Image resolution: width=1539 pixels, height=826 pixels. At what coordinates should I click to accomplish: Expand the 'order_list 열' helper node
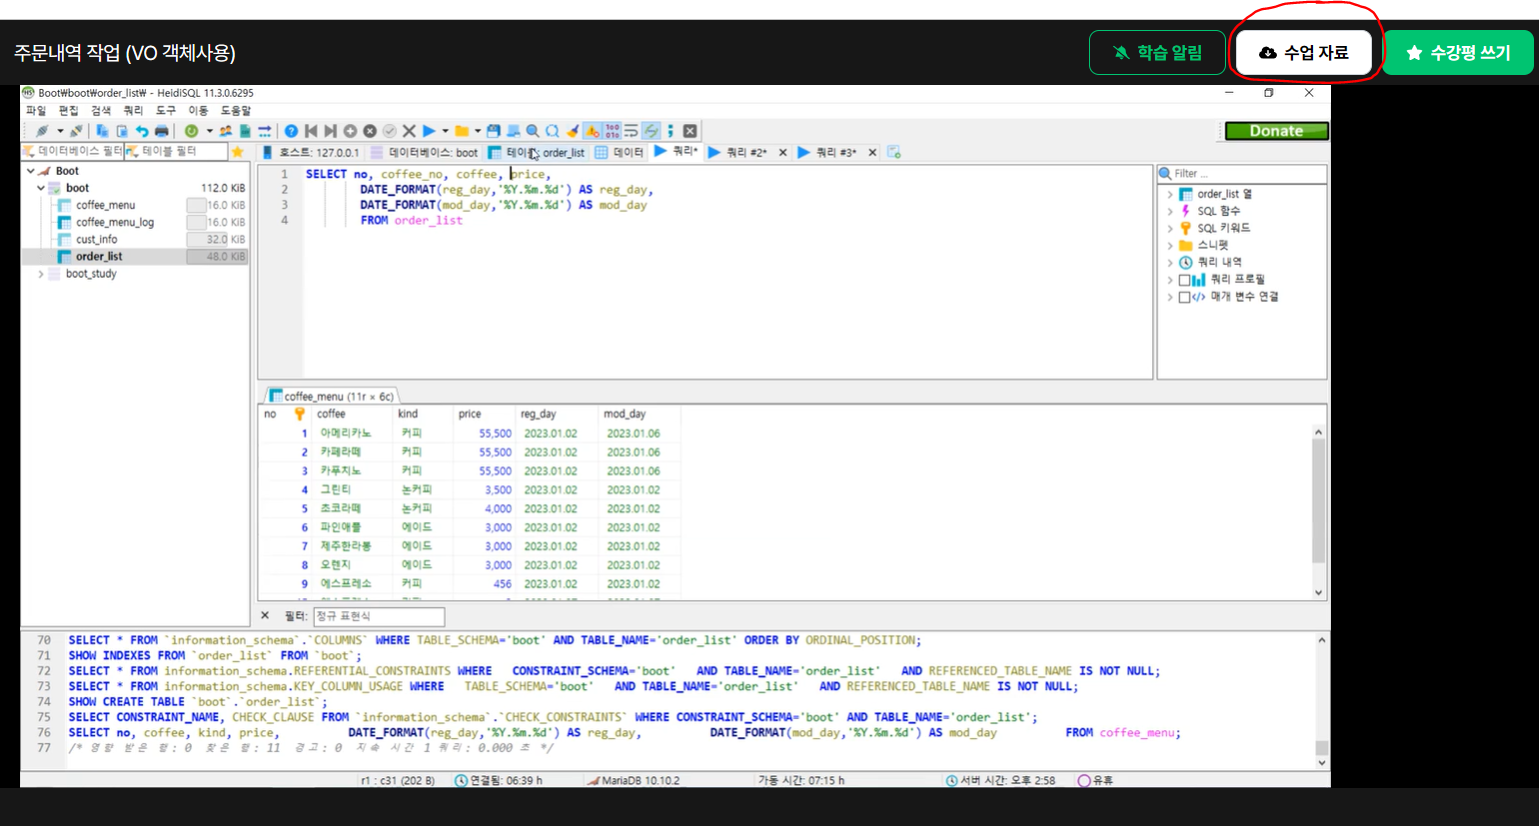coord(1170,195)
